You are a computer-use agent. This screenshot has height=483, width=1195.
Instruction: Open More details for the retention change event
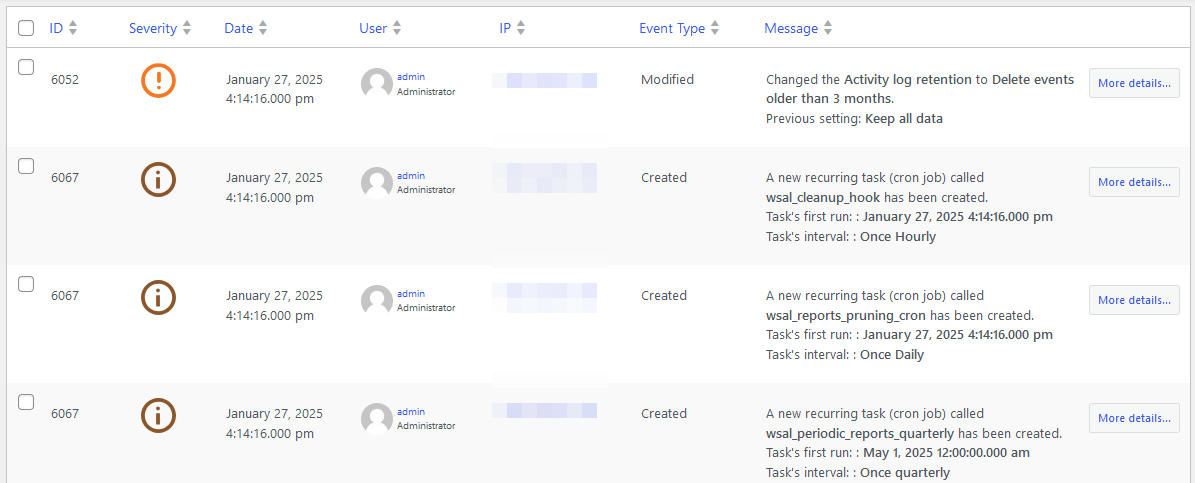1134,83
